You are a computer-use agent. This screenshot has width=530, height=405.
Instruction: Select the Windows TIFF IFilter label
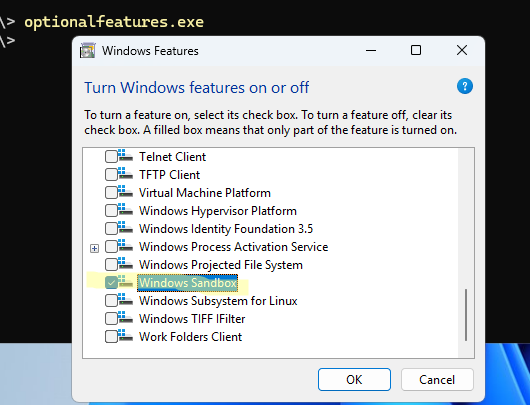(x=192, y=319)
